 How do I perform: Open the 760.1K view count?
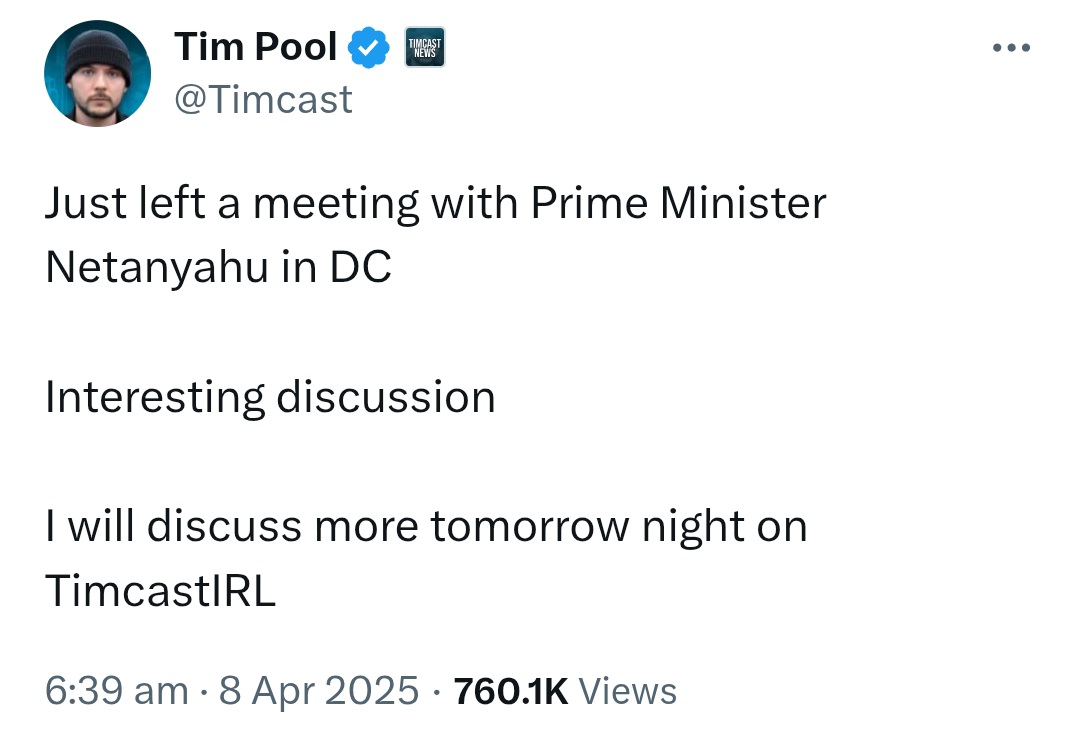pyautogui.click(x=511, y=691)
